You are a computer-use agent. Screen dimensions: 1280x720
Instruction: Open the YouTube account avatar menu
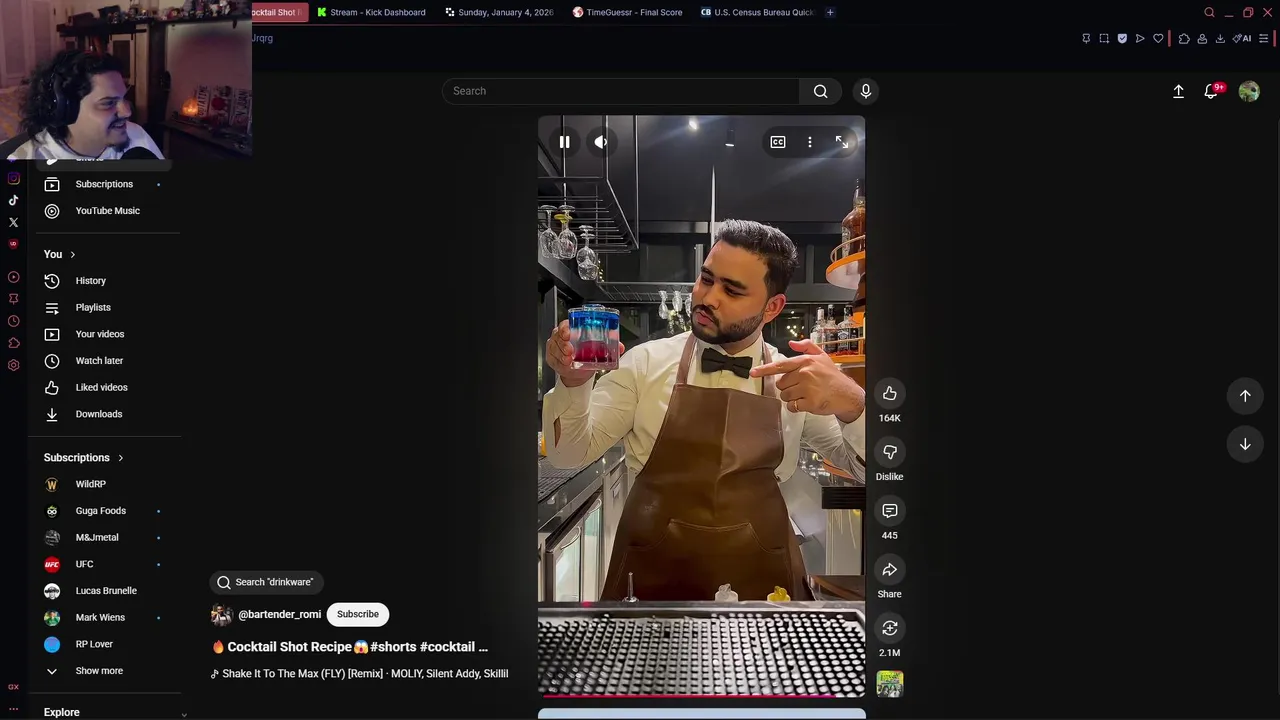pyautogui.click(x=1249, y=91)
